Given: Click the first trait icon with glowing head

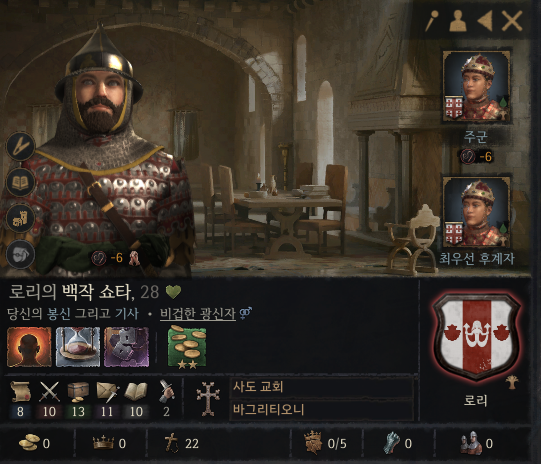Looking at the screenshot, I should click(x=29, y=347).
